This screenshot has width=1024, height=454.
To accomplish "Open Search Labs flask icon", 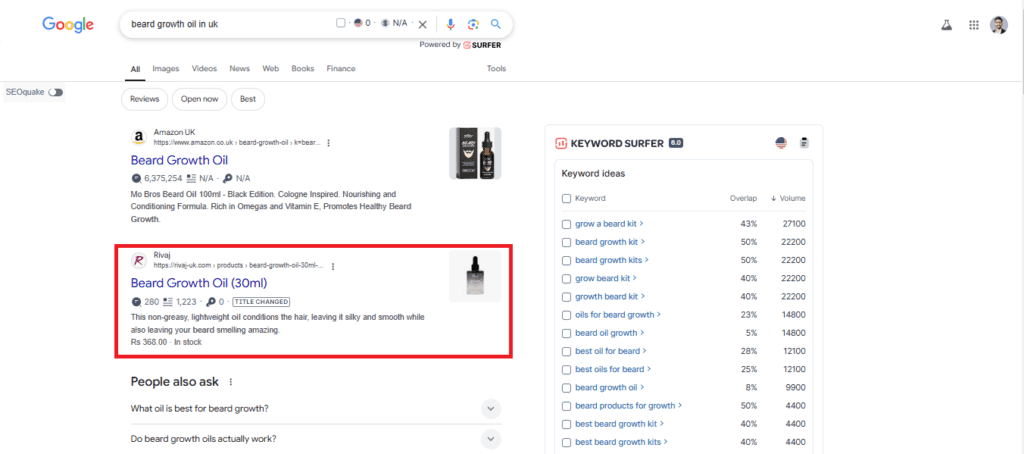I will click(945, 25).
